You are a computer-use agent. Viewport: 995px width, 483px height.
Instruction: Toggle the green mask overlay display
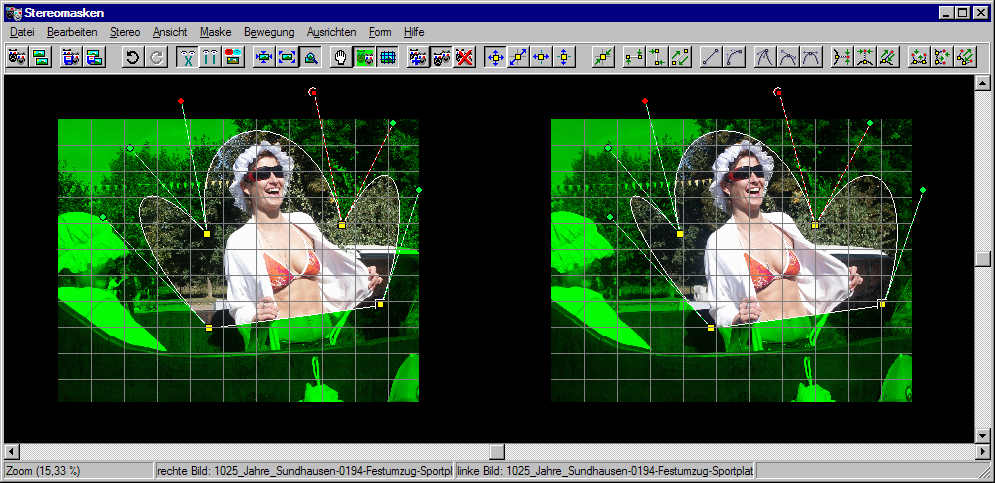[364, 58]
